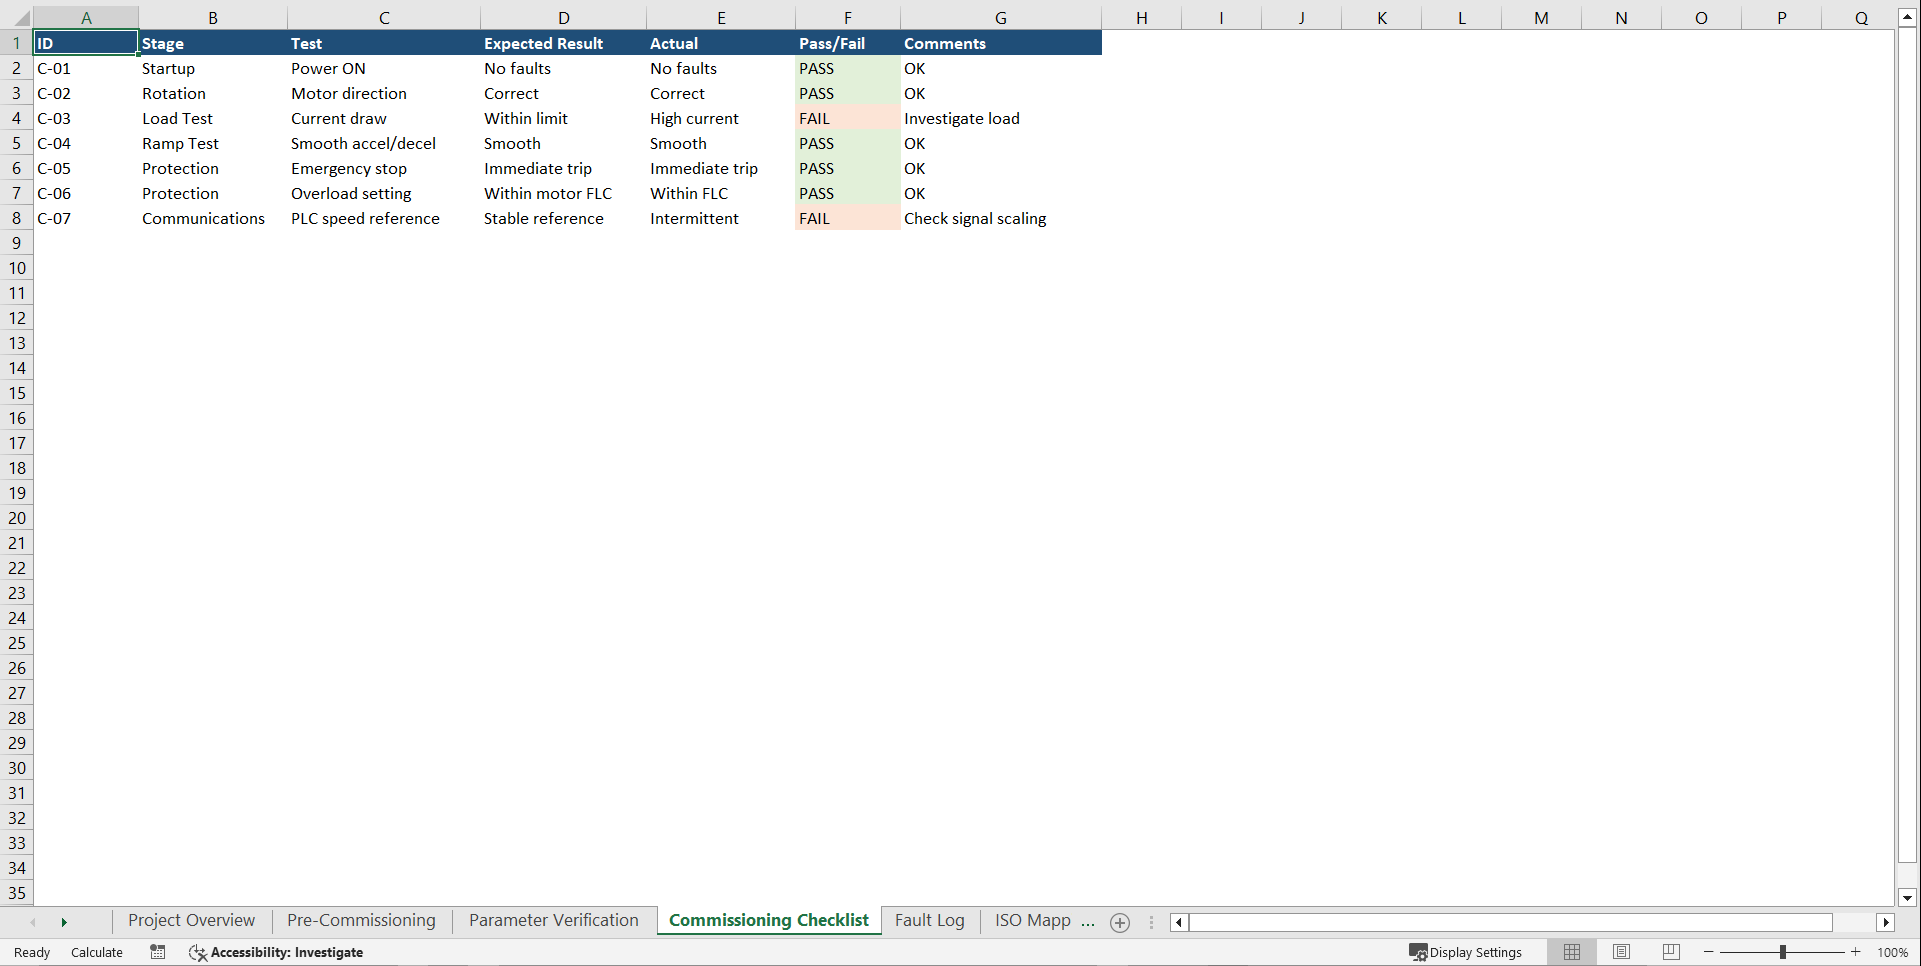Select the Page Layout view icon
Viewport: 1921px width, 966px height.
pos(1621,952)
